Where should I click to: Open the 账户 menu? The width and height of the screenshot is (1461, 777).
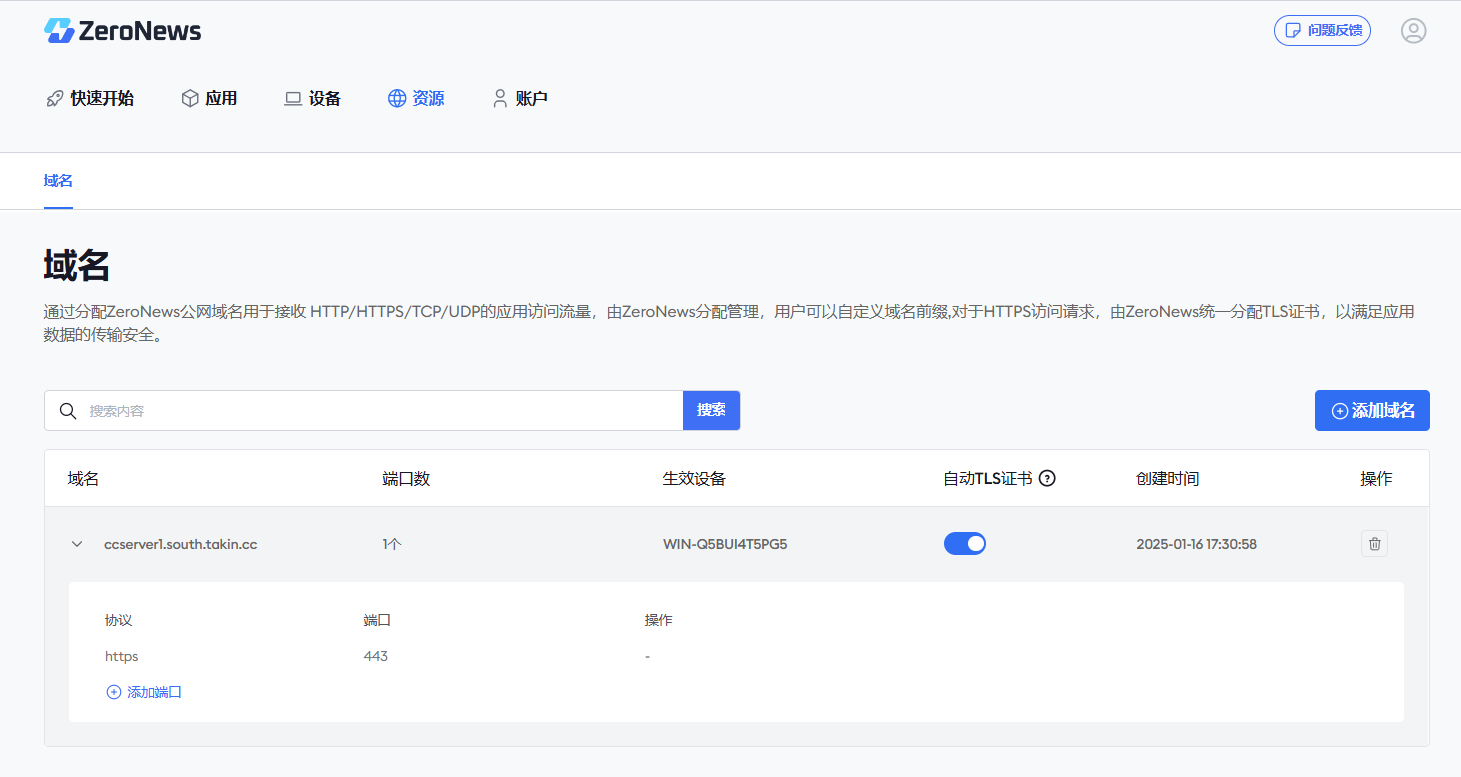520,99
